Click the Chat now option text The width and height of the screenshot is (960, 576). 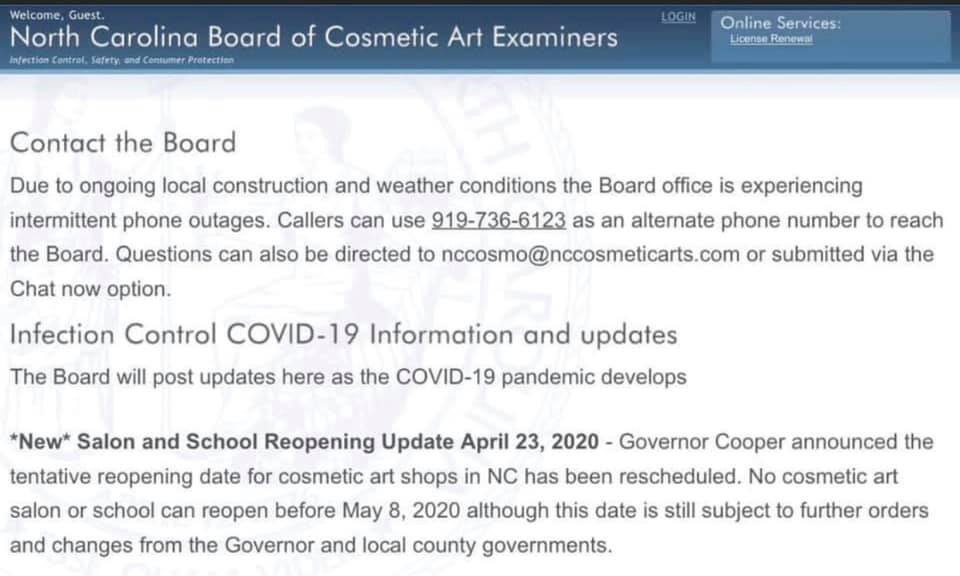pos(90,288)
